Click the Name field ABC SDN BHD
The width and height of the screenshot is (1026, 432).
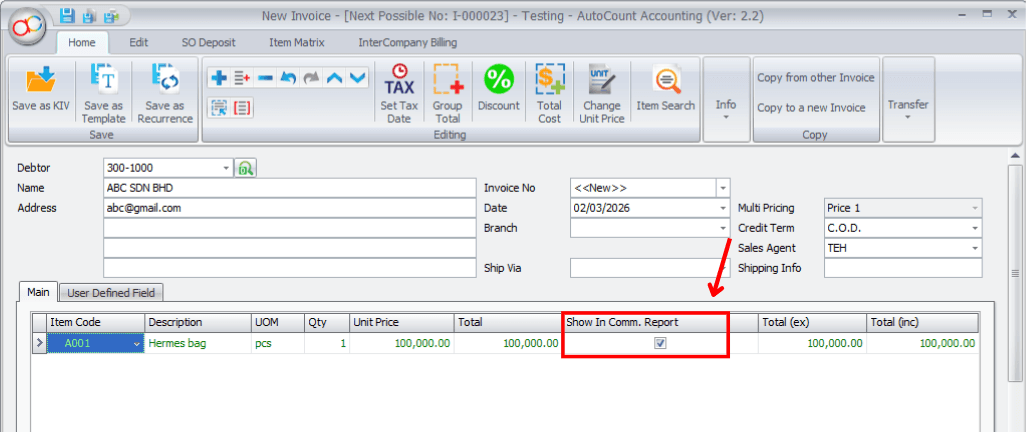click(289, 189)
